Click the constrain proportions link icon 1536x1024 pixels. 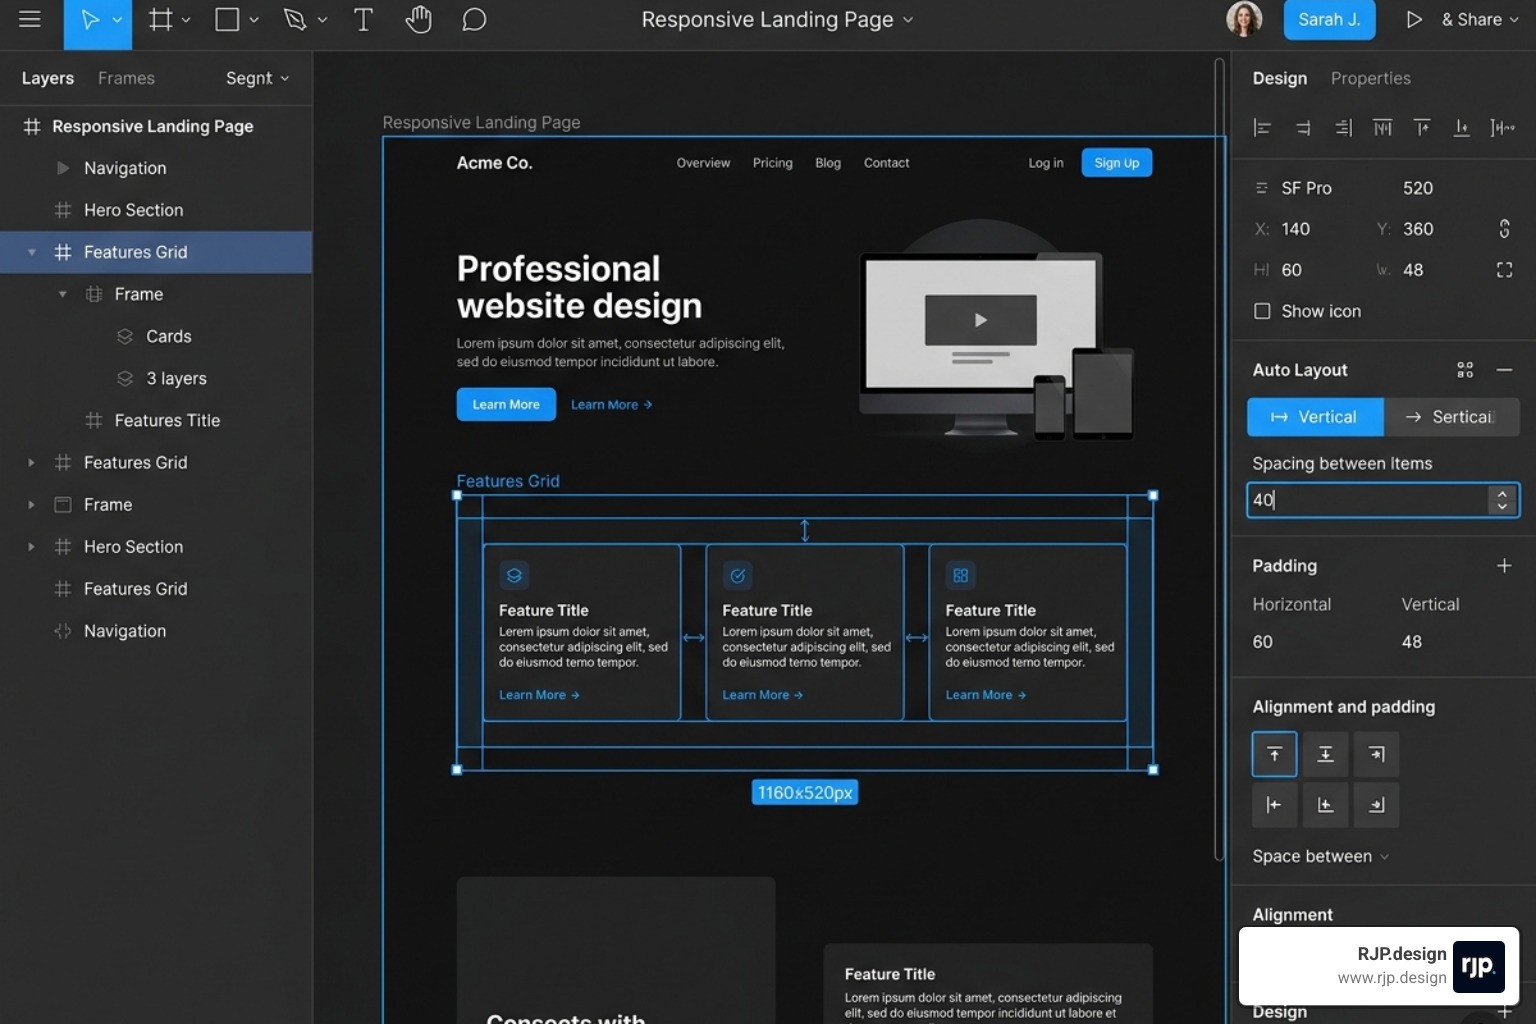point(1504,229)
